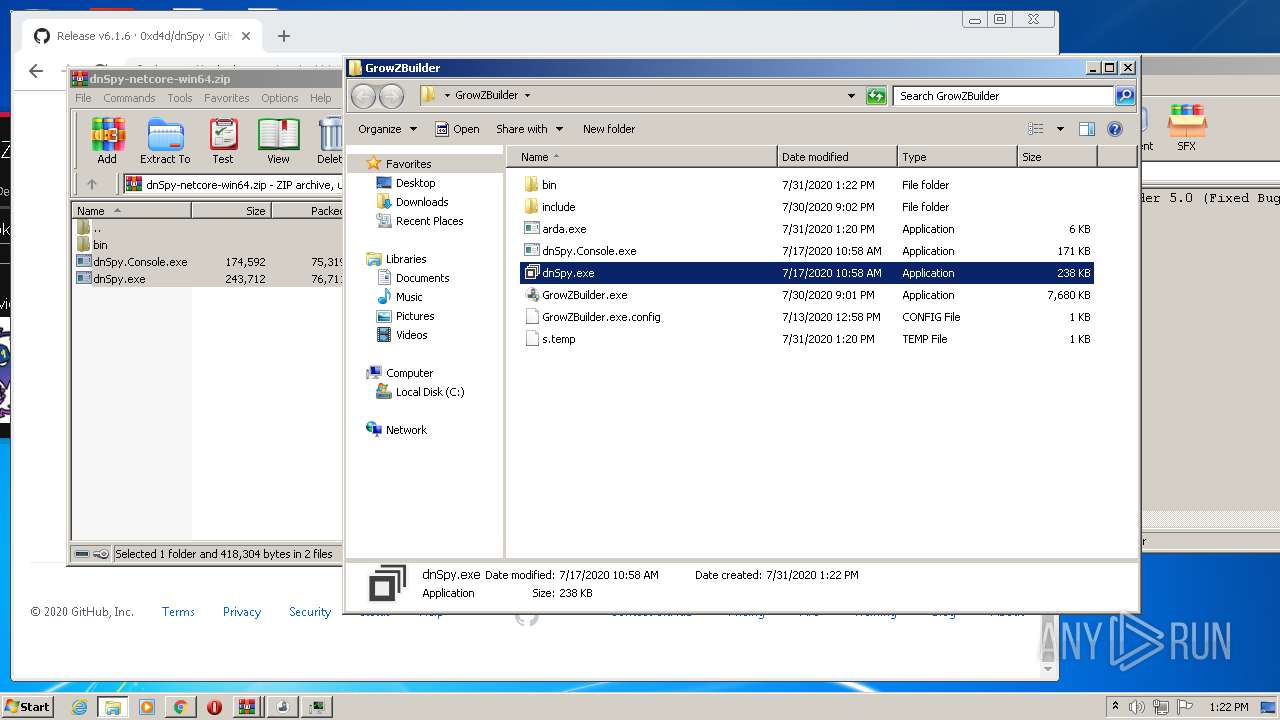Sort files by Type column header

[957, 157]
